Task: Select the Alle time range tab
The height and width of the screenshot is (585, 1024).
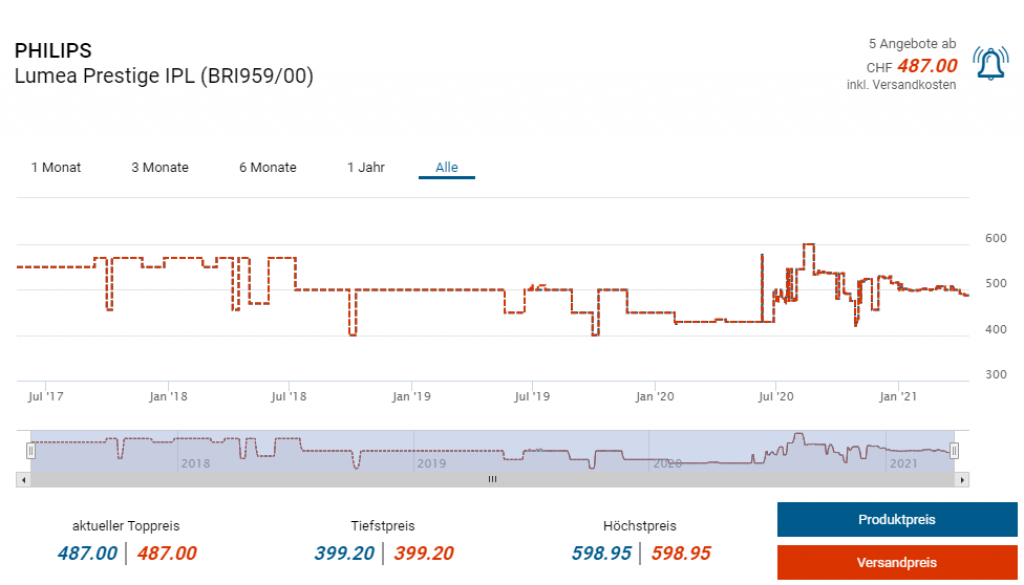Action: 446,167
